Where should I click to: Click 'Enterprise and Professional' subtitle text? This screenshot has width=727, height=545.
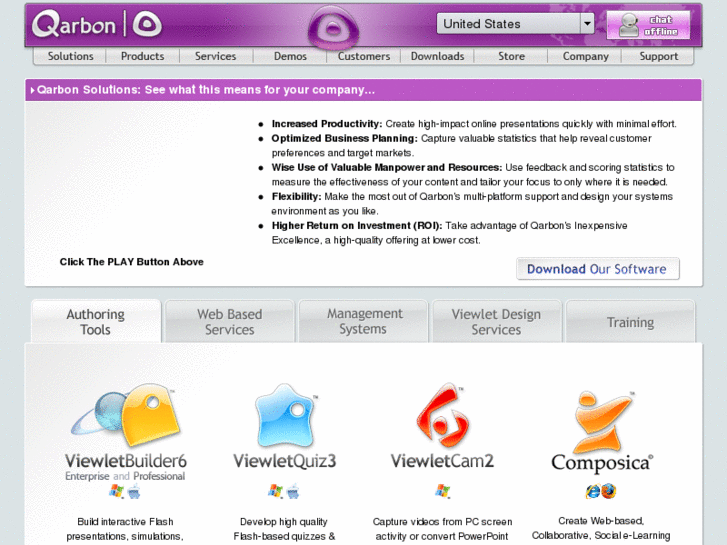(x=125, y=476)
